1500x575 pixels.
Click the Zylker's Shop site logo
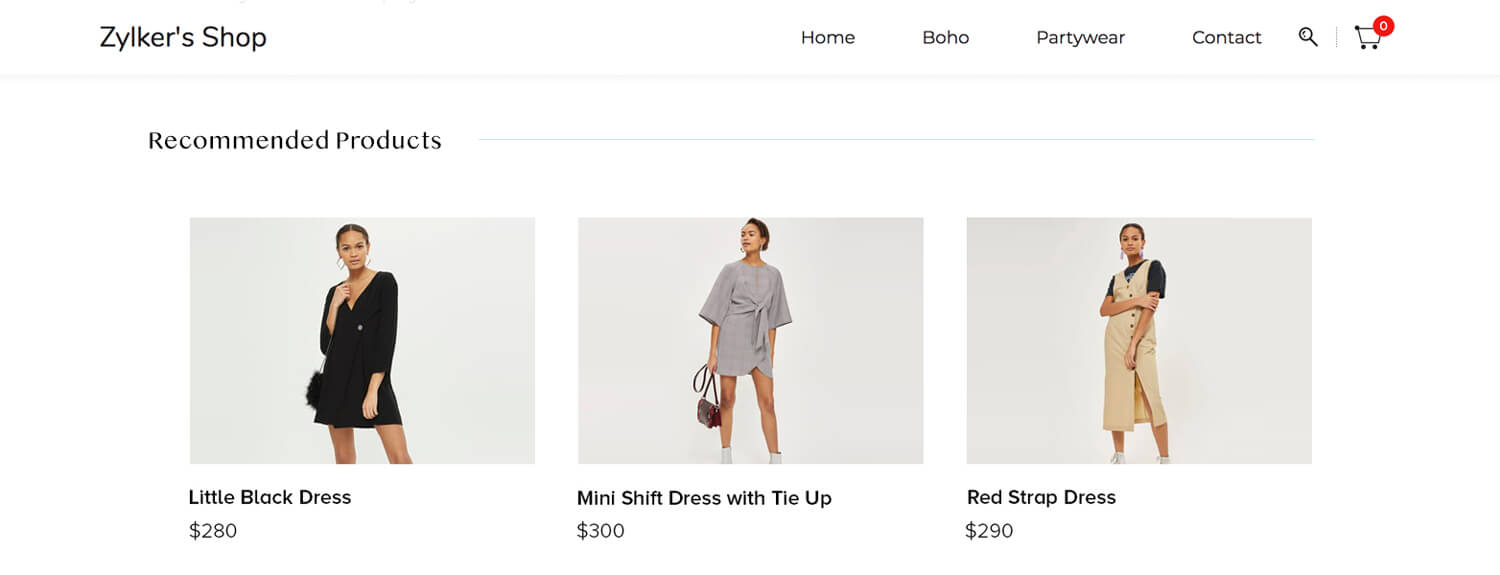(x=183, y=38)
